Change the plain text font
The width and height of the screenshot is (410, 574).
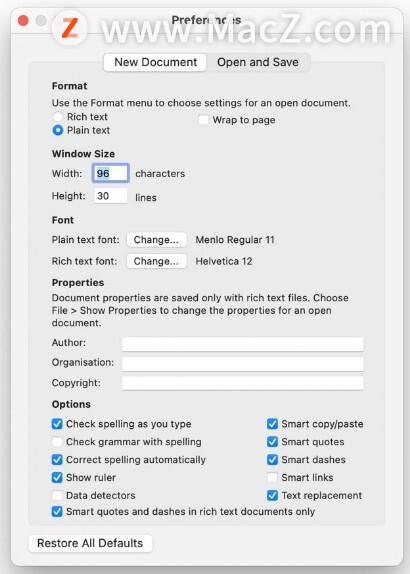(x=156, y=240)
